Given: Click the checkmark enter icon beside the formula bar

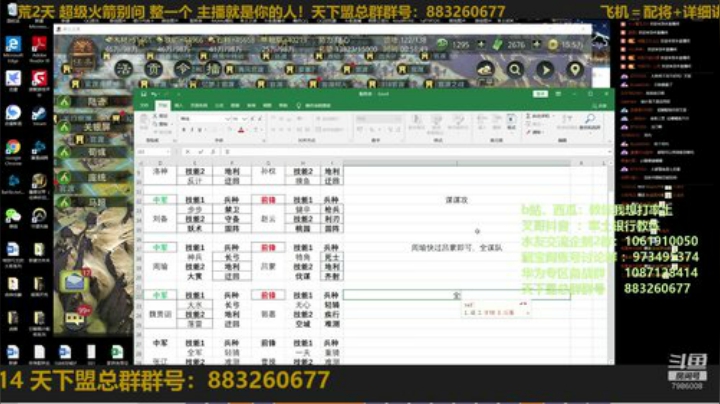Looking at the screenshot, I should pyautogui.click(x=201, y=152).
